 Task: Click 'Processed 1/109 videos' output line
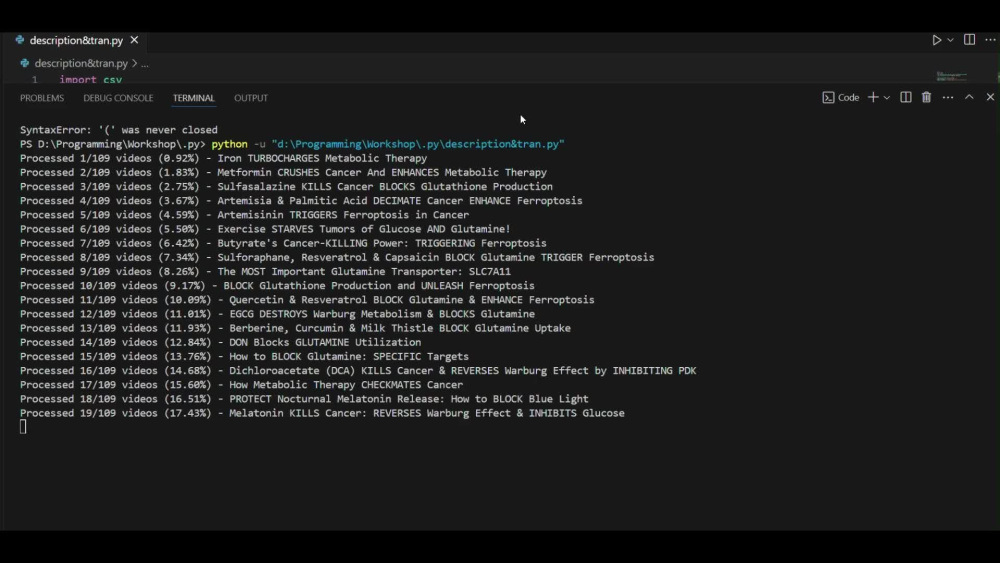(x=223, y=158)
